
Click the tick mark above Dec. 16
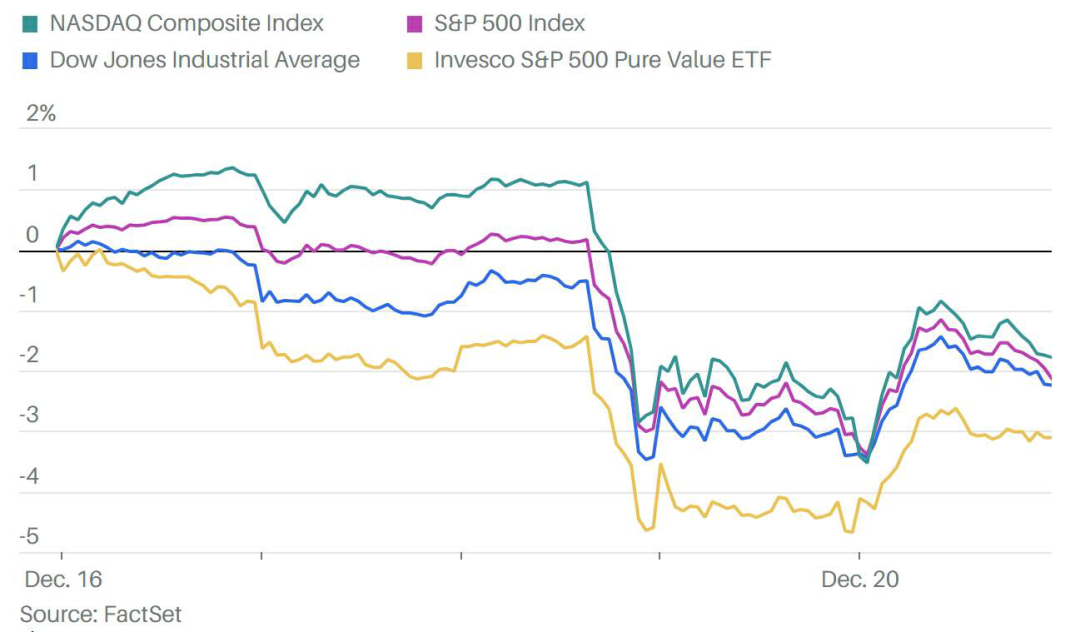point(62,555)
